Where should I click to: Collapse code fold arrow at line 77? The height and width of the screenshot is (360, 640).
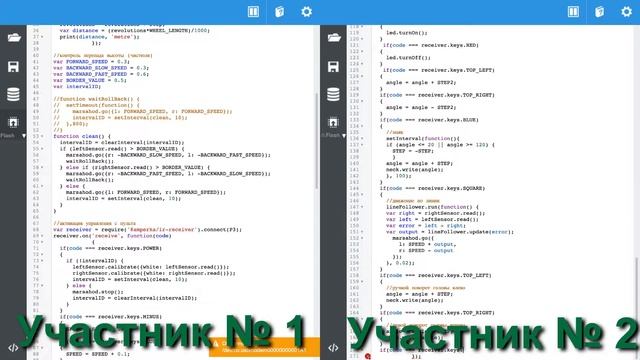(x=42, y=286)
